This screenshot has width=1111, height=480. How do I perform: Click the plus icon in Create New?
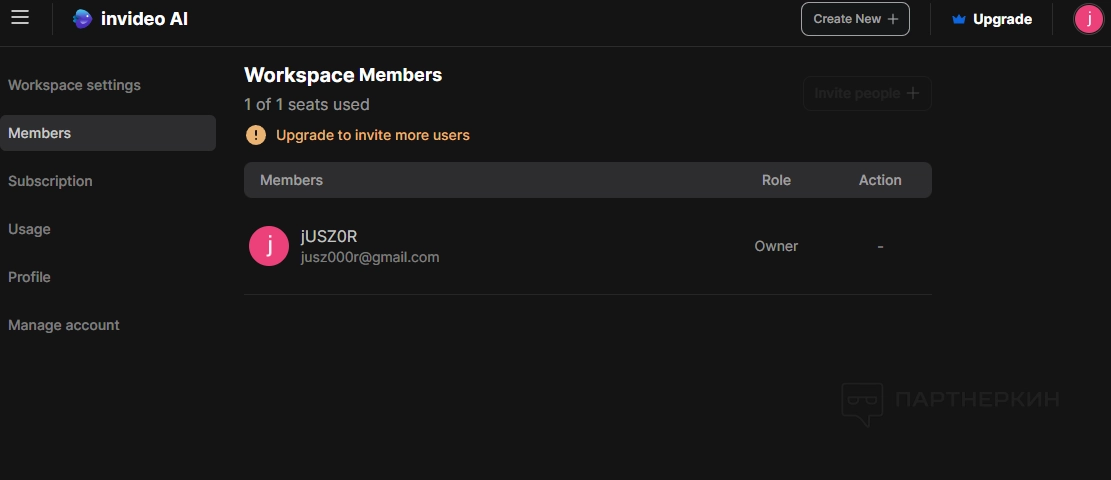point(893,19)
